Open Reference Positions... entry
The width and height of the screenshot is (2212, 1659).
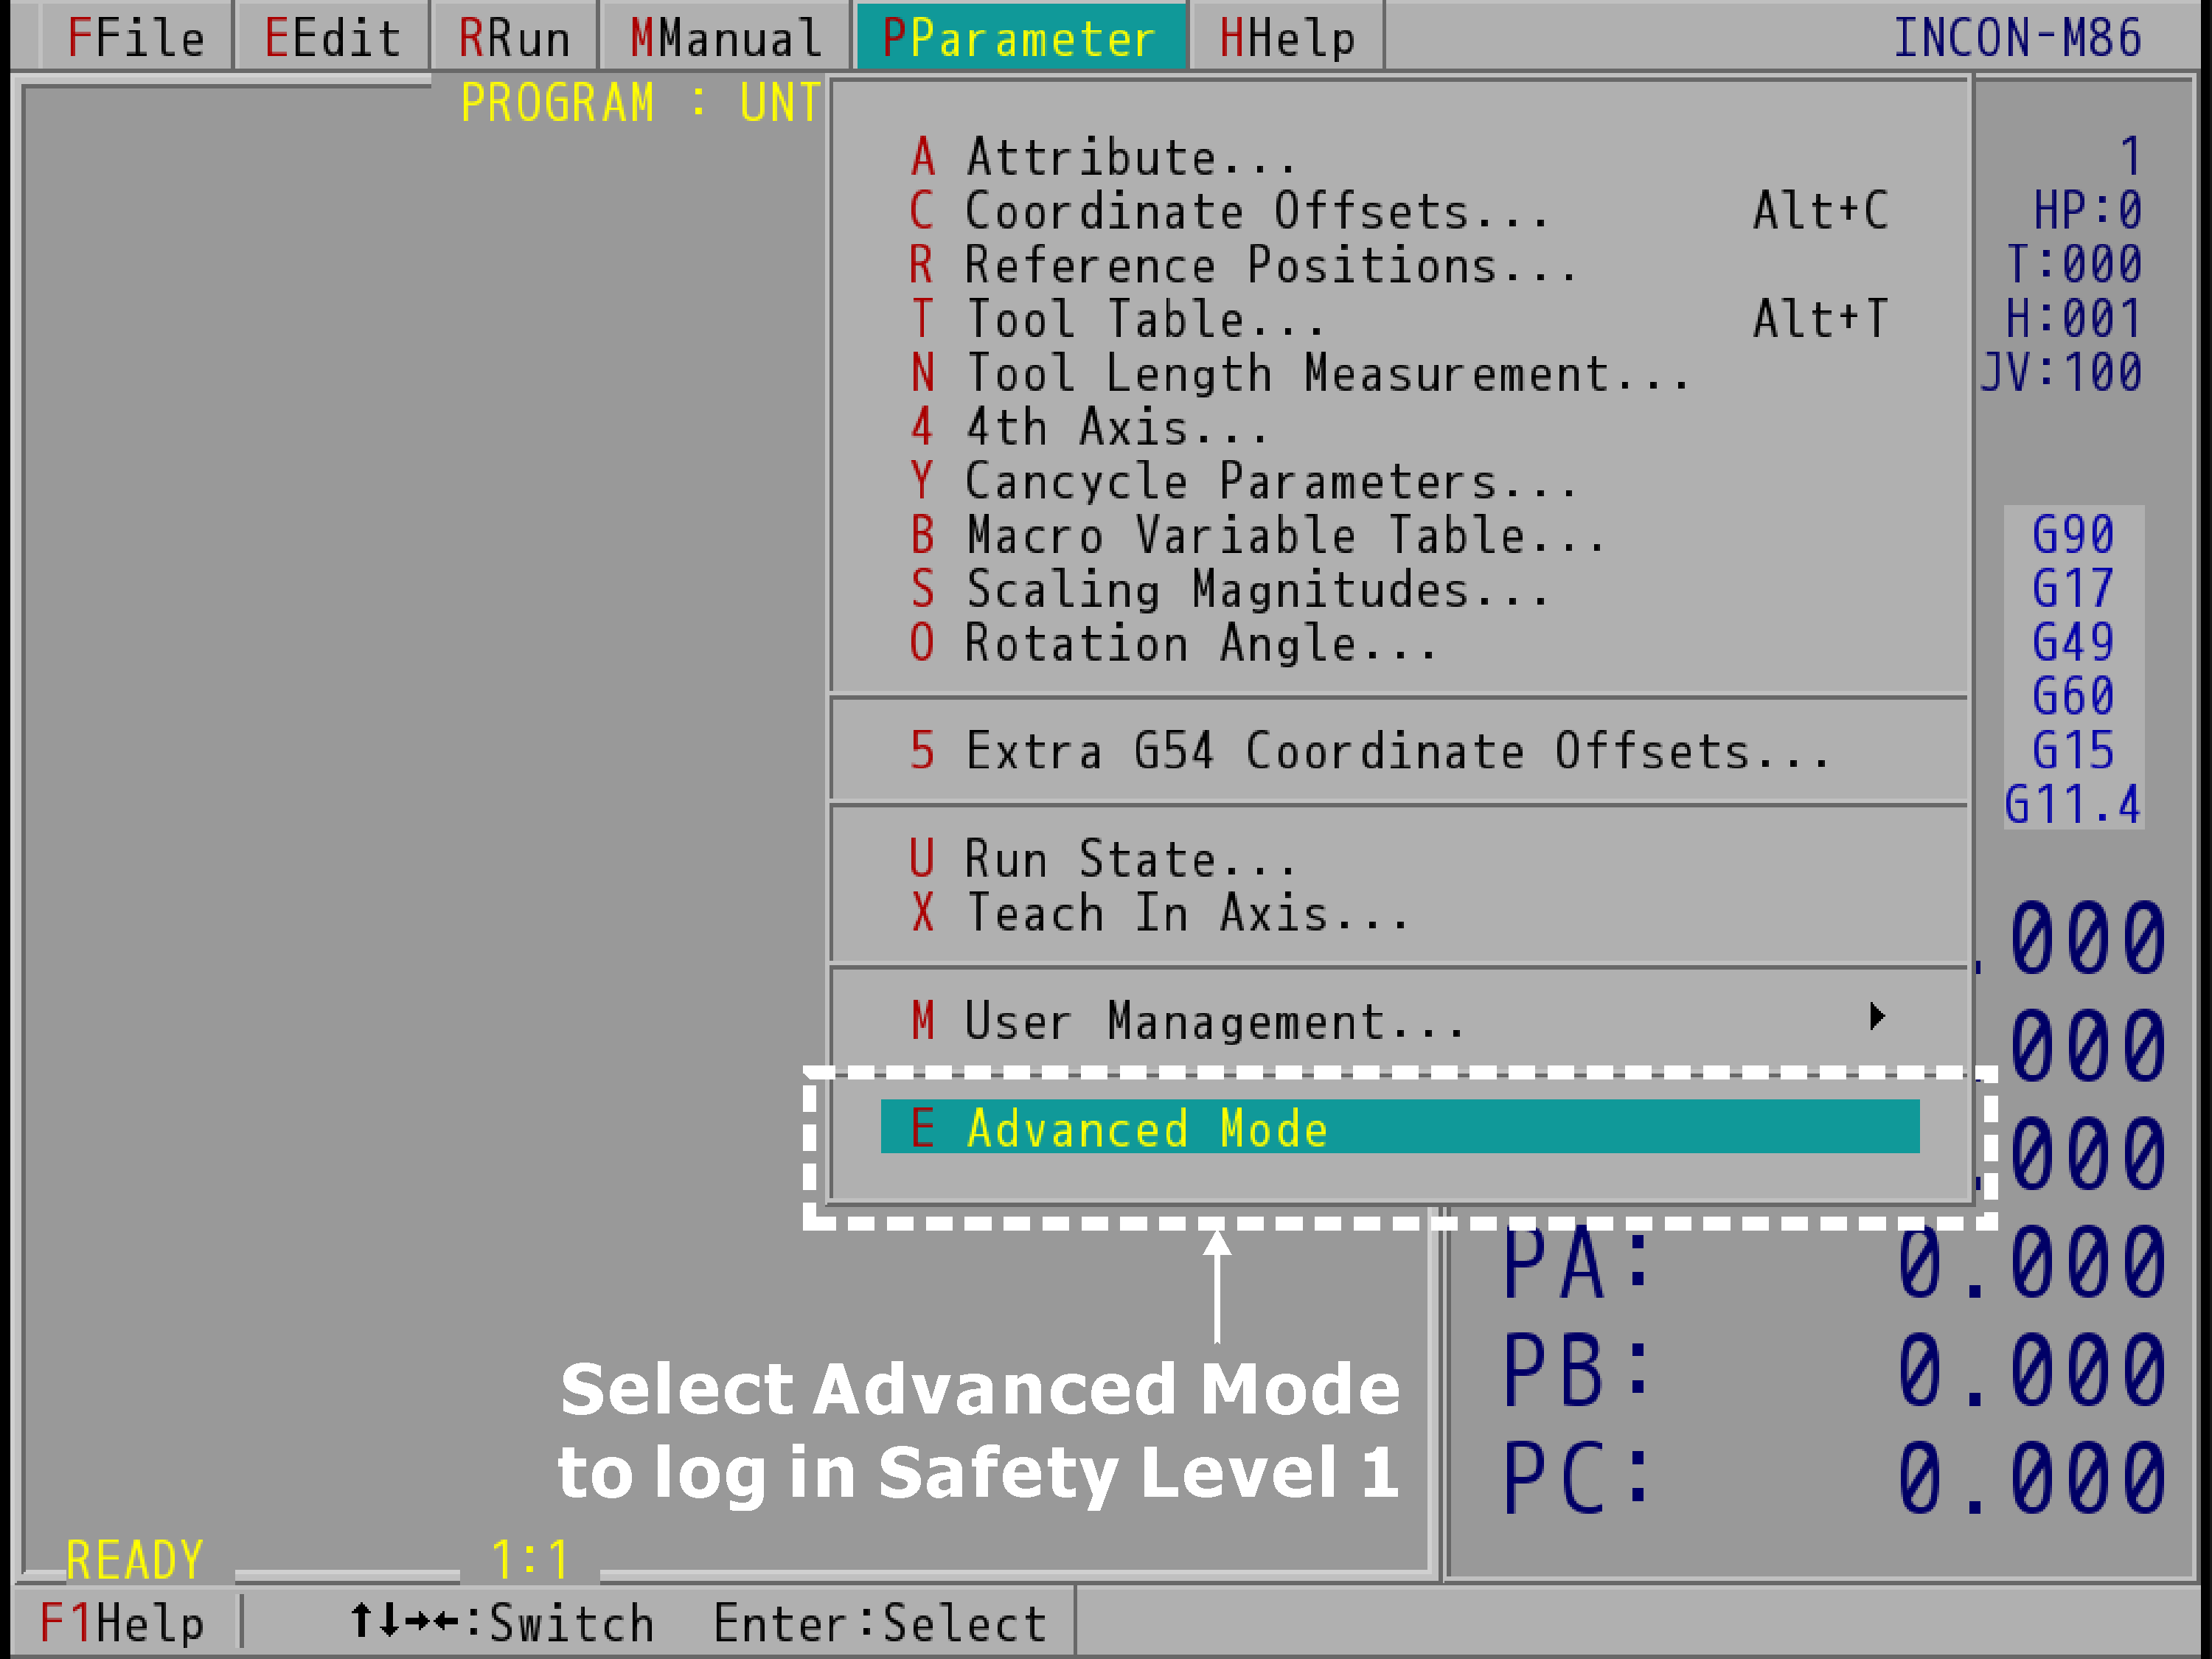[1400, 265]
